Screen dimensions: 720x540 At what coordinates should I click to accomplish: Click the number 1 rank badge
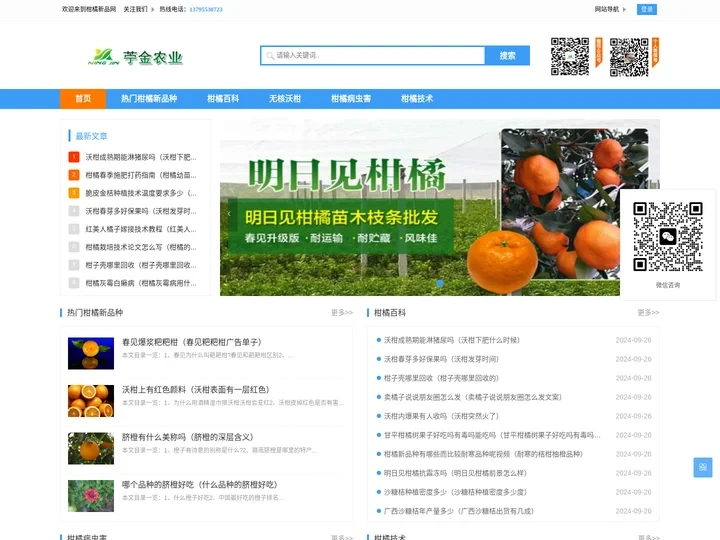[73, 157]
